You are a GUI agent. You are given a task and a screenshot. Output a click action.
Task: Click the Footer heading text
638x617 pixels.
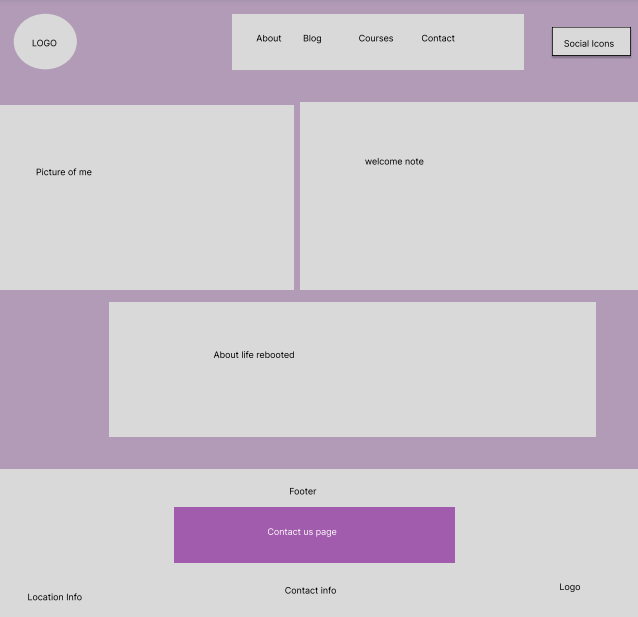click(302, 491)
